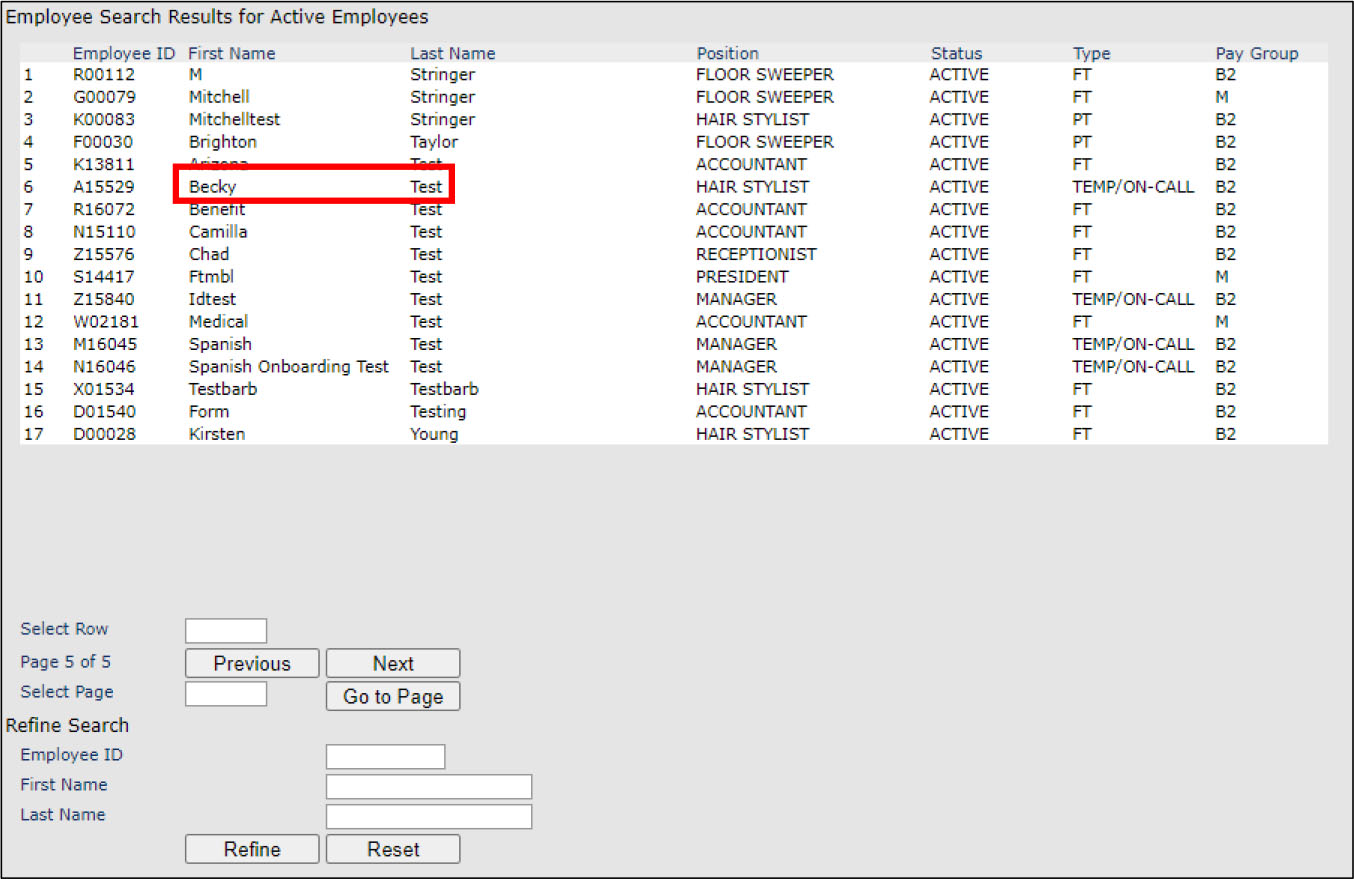This screenshot has width=1354, height=879.
Task: Click employee ID S14417
Action: [x=103, y=277]
